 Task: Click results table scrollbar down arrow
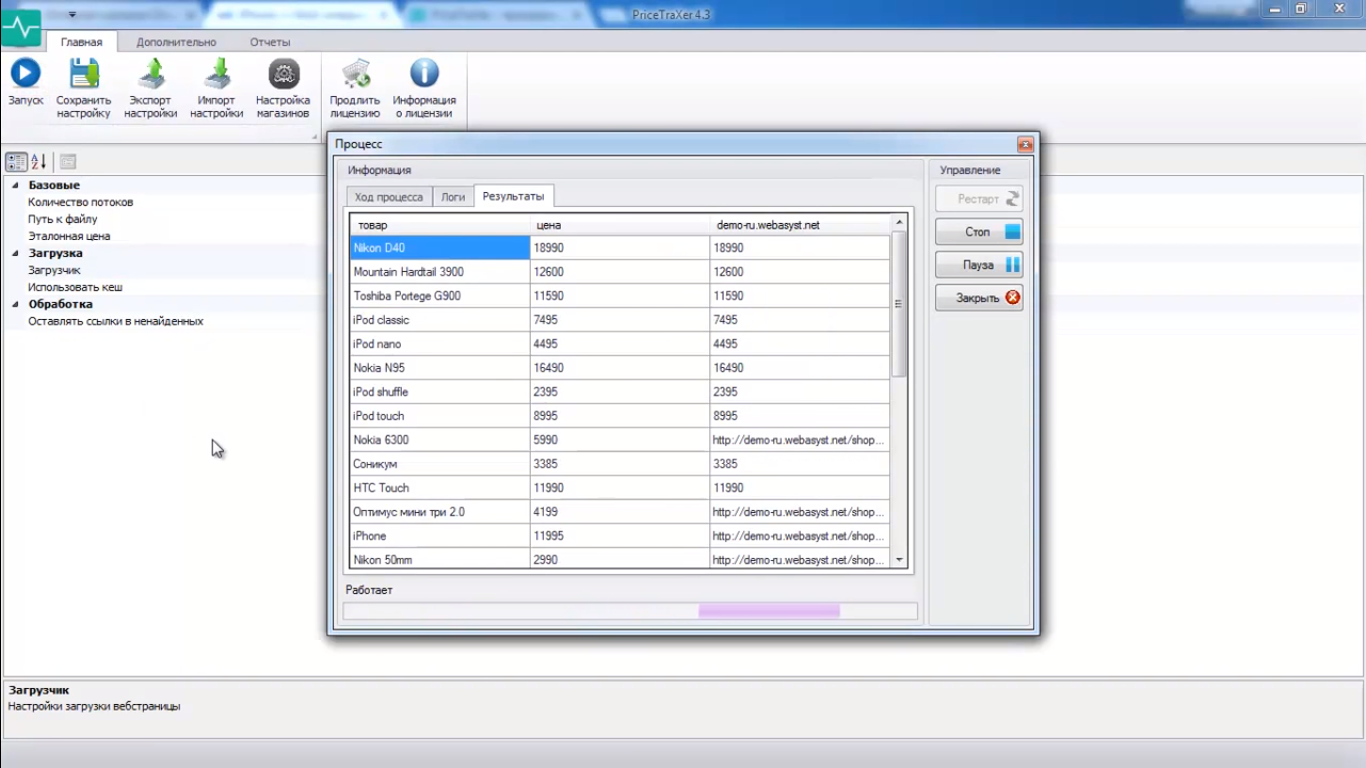pyautogui.click(x=898, y=560)
